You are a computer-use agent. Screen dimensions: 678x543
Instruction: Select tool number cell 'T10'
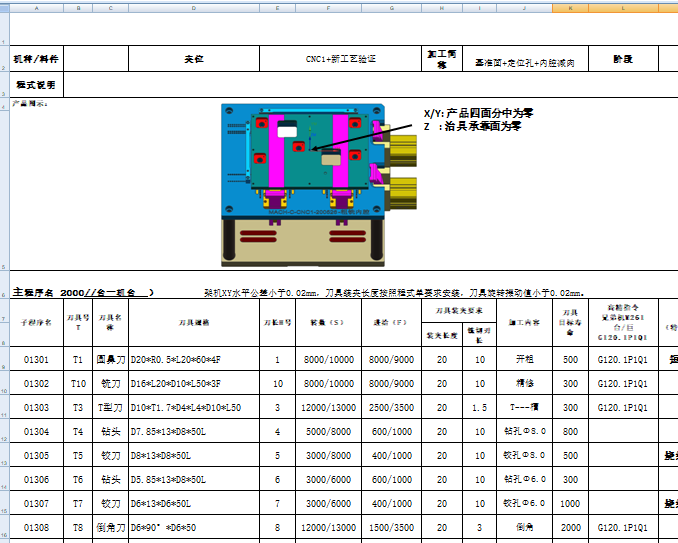point(78,383)
